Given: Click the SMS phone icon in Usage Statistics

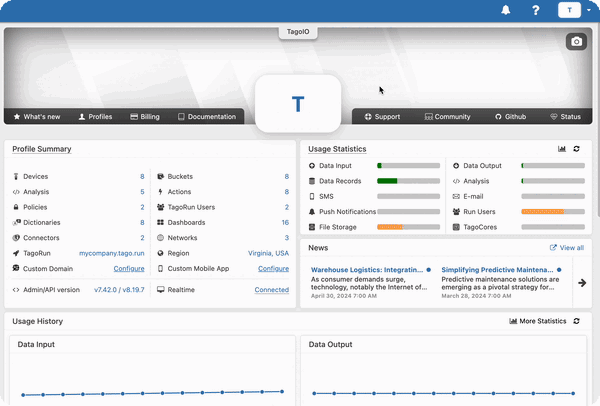Looking at the screenshot, I should click(312, 196).
